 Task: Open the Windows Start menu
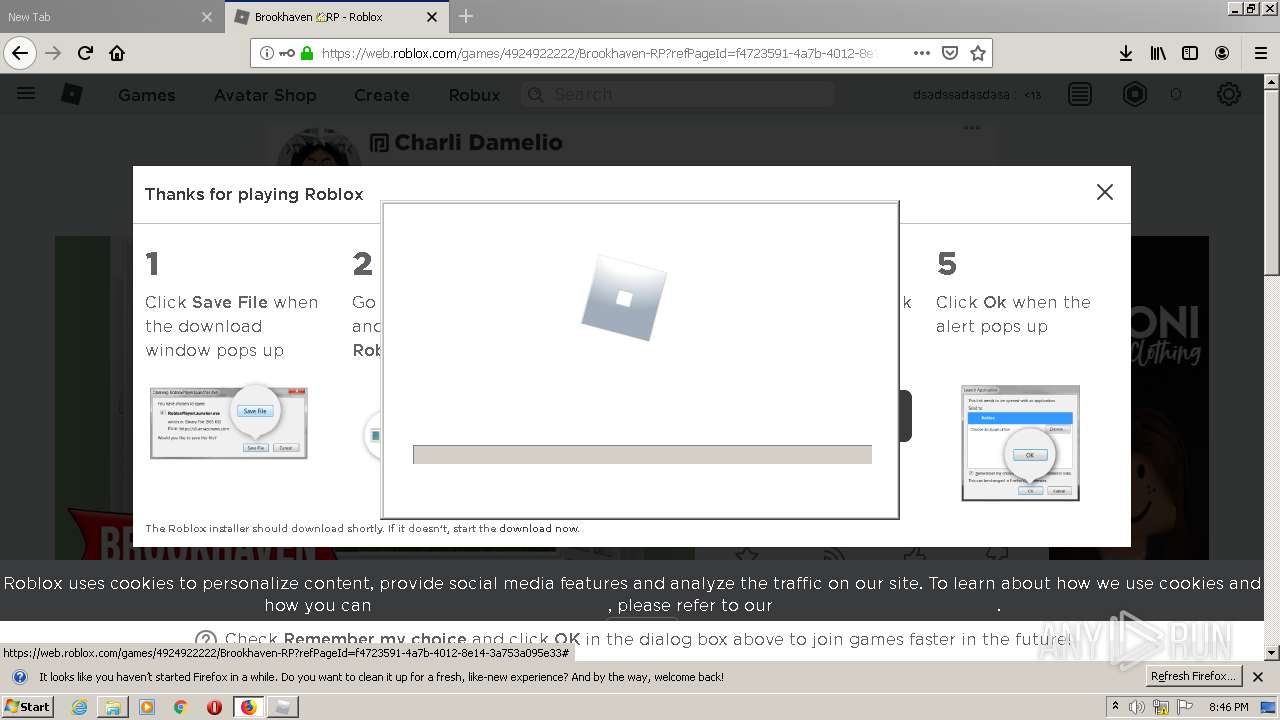point(28,707)
